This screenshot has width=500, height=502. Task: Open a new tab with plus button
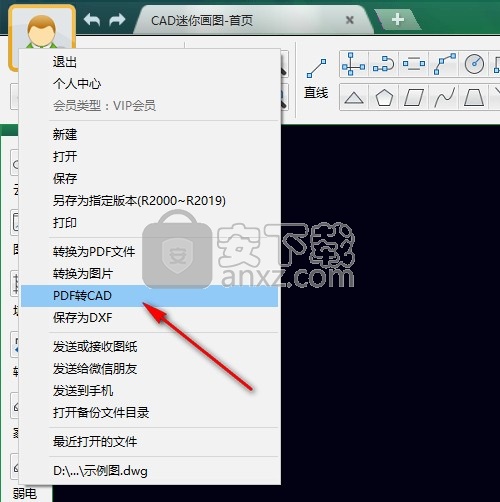pos(397,19)
